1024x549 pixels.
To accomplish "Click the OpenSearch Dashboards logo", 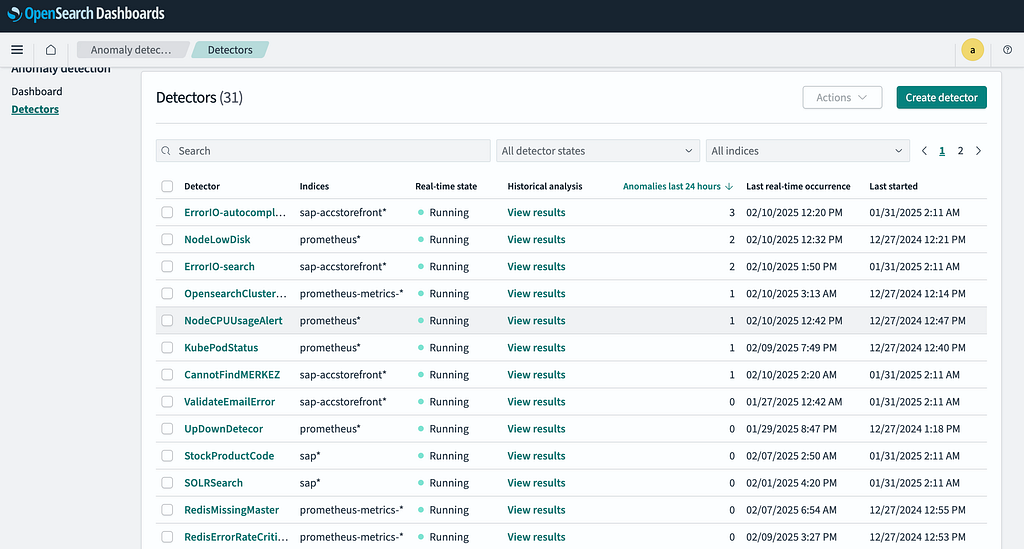I will click(x=86, y=14).
